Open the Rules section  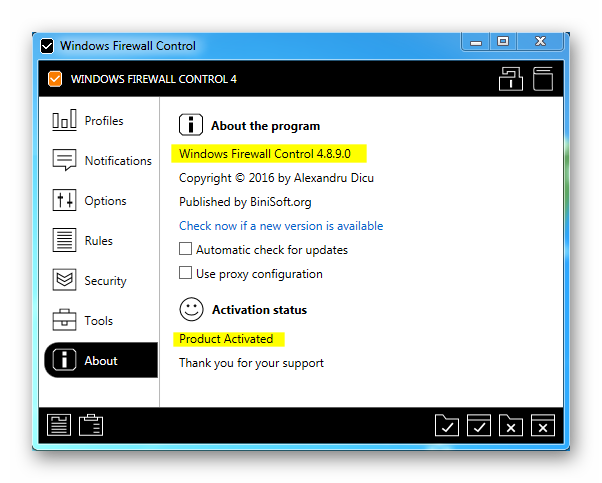coord(101,240)
